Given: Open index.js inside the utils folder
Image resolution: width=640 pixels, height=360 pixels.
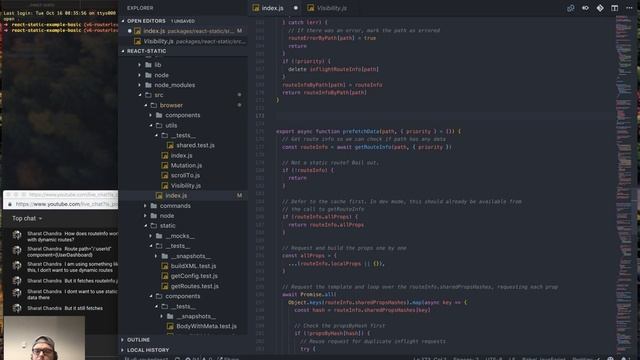Looking at the screenshot, I should 184,156.
